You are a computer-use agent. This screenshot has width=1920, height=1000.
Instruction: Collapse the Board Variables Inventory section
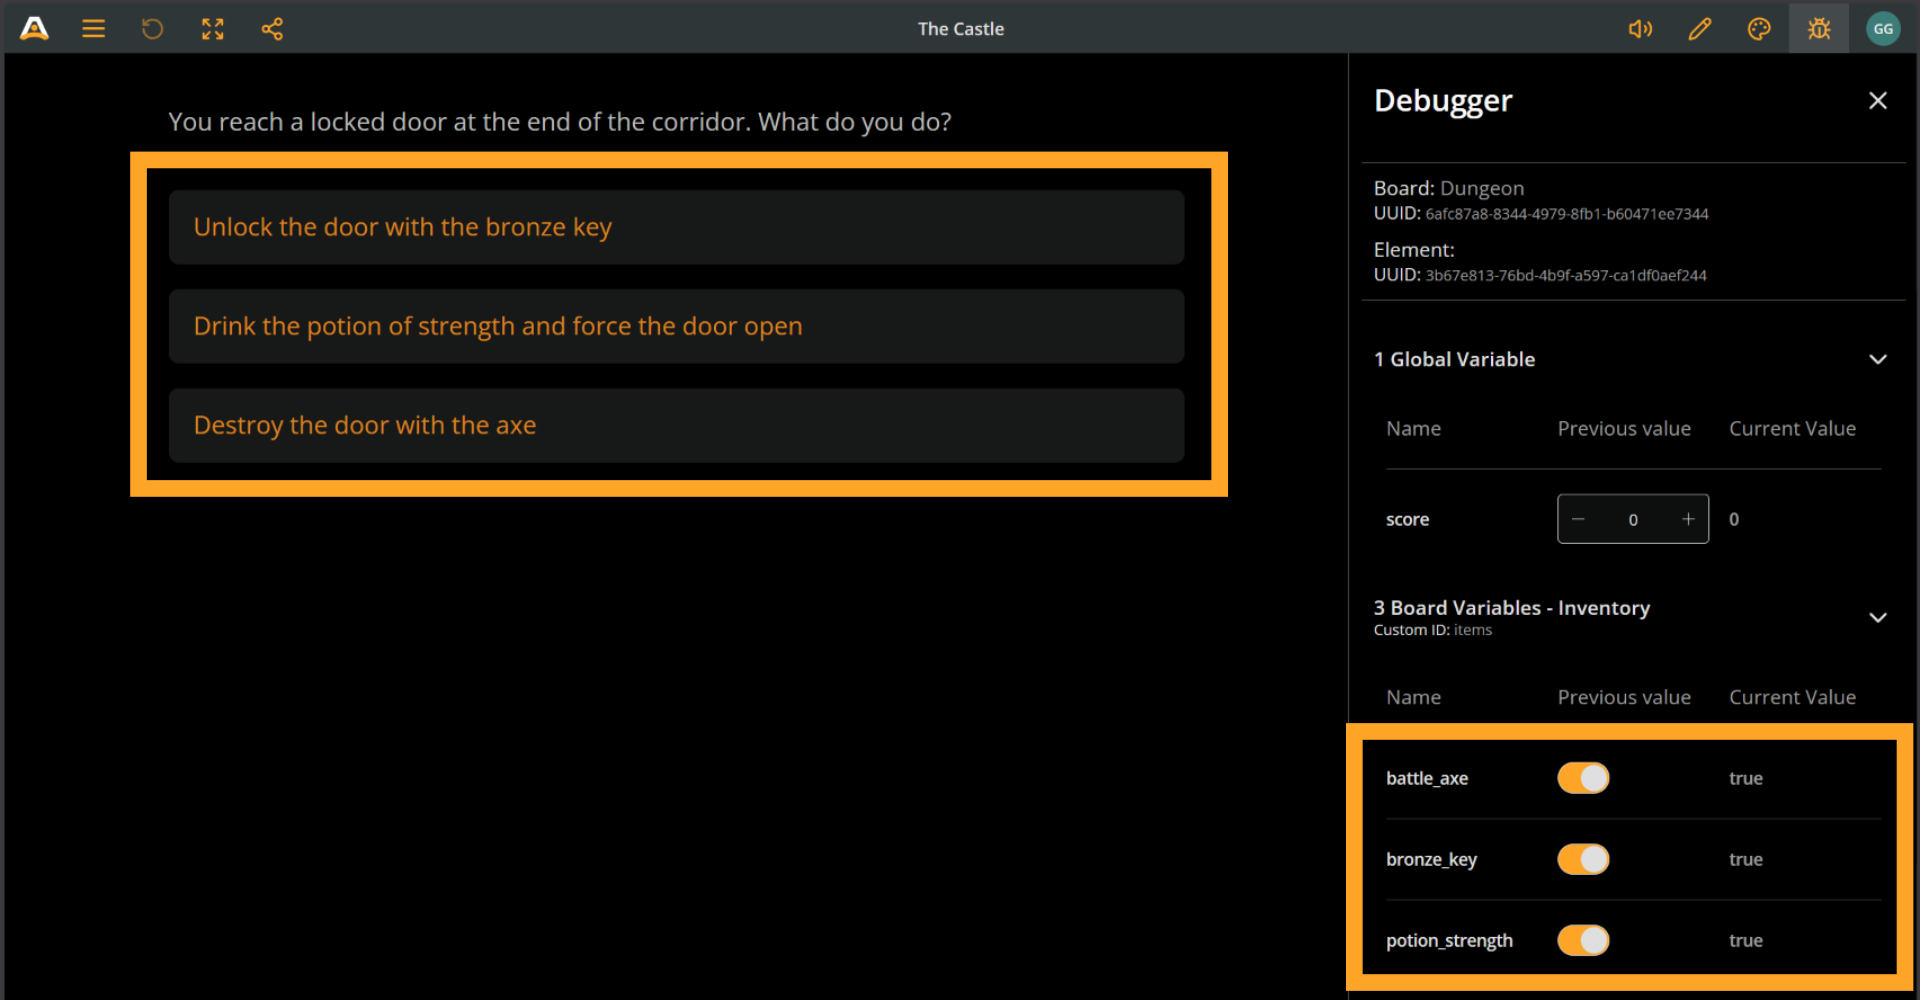[1878, 617]
